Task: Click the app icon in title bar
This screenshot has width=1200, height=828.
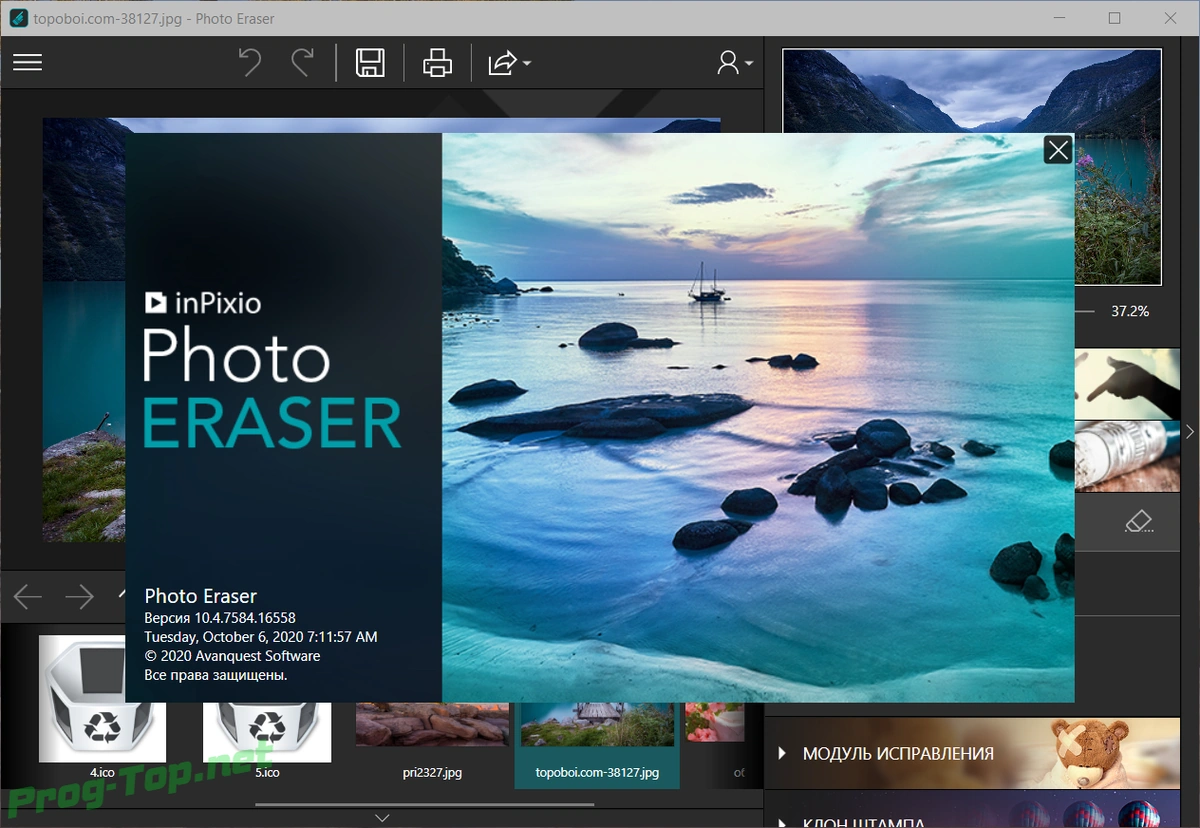Action: (17, 18)
